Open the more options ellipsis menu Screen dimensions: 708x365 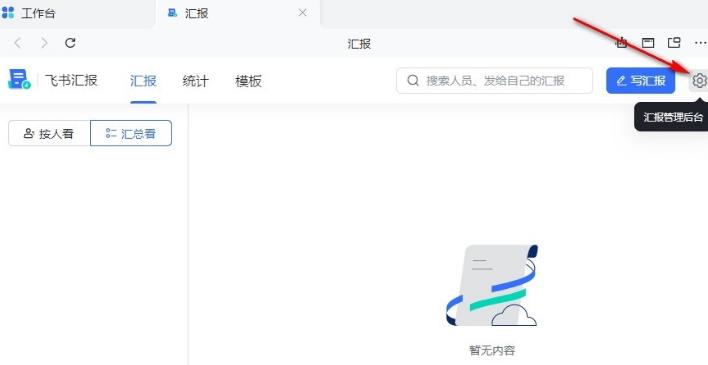click(700, 43)
